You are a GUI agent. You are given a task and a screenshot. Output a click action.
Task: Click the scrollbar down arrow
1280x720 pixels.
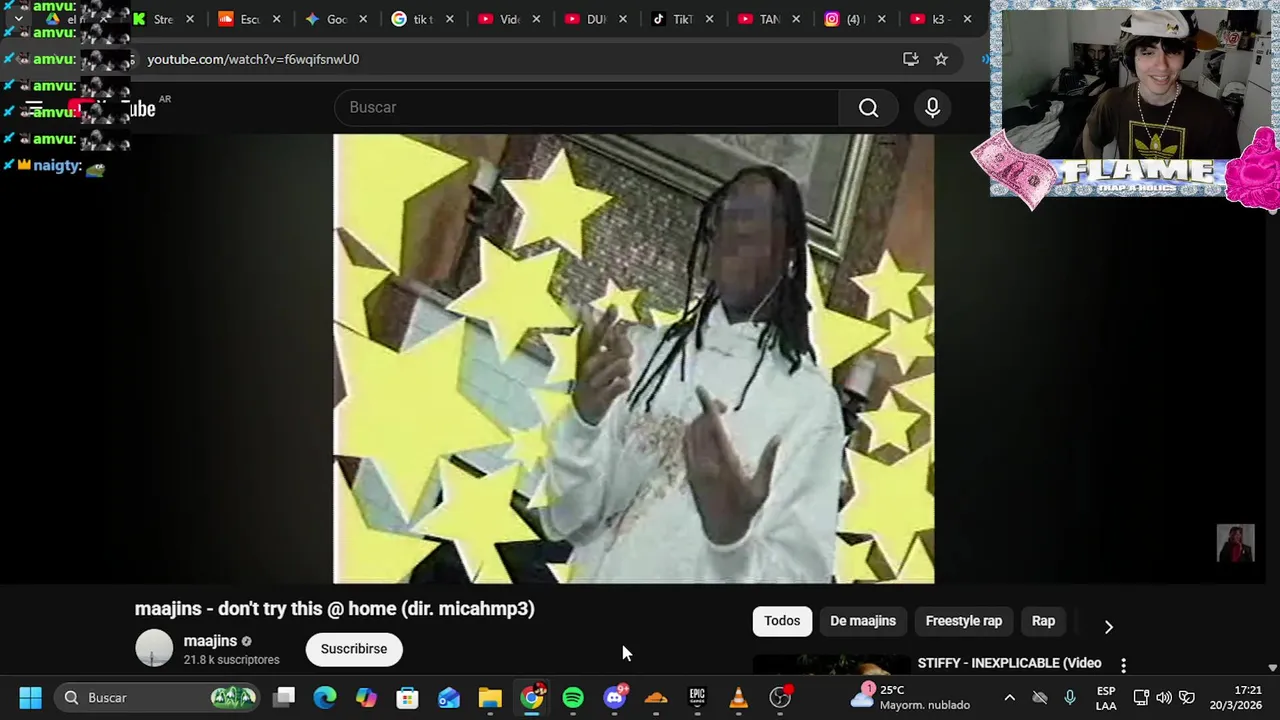click(1272, 668)
